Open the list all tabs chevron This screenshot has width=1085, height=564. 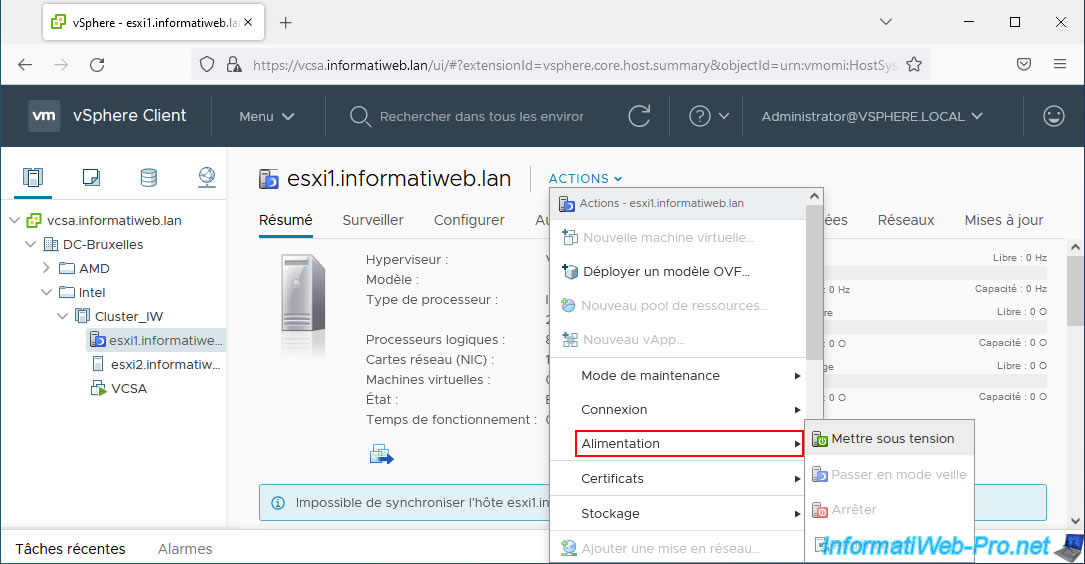pos(885,22)
